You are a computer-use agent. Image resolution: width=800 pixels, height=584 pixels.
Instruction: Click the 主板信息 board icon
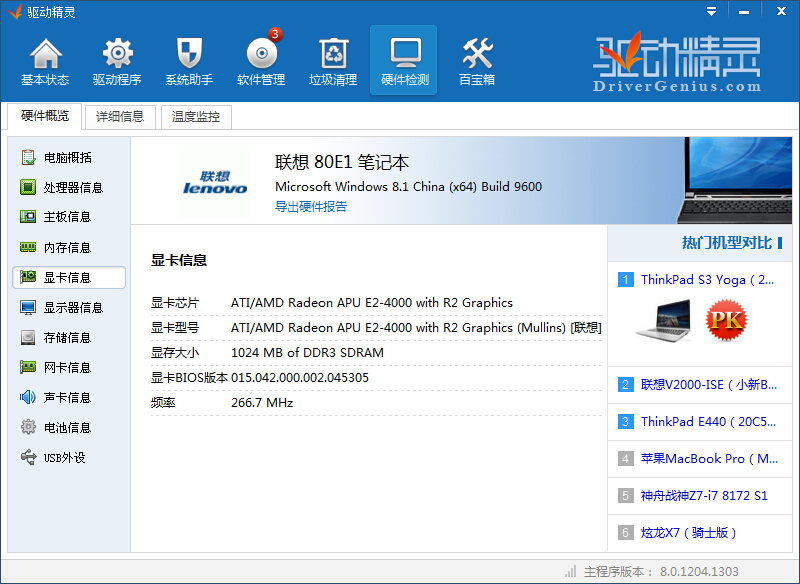coord(28,217)
